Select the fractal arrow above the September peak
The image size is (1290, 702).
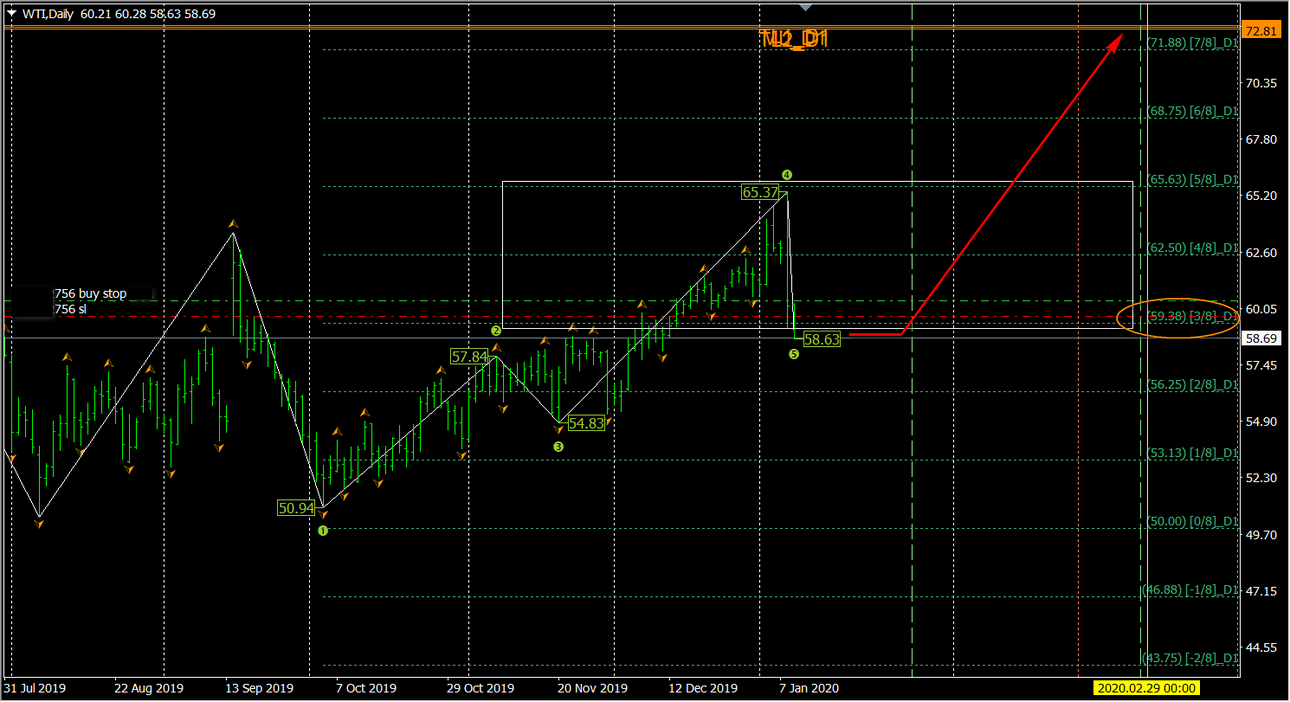[233, 223]
